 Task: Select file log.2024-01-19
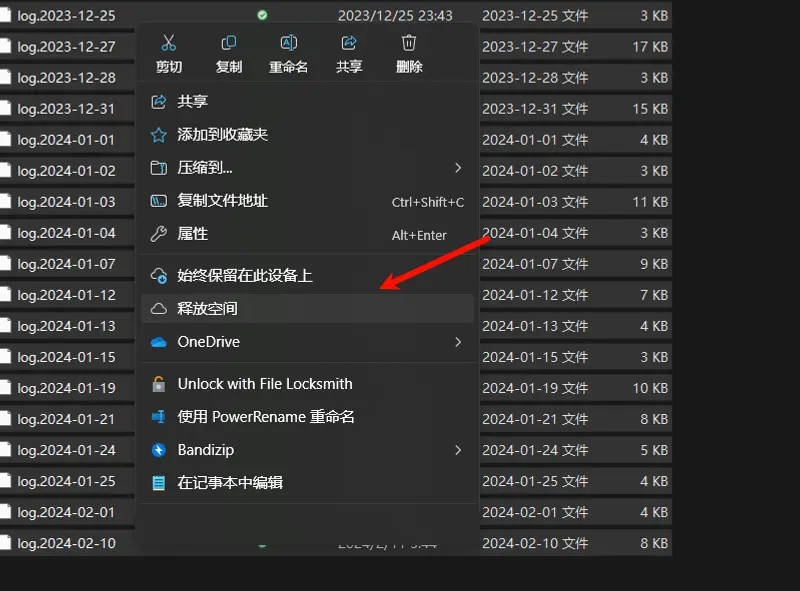pyautogui.click(x=66, y=388)
